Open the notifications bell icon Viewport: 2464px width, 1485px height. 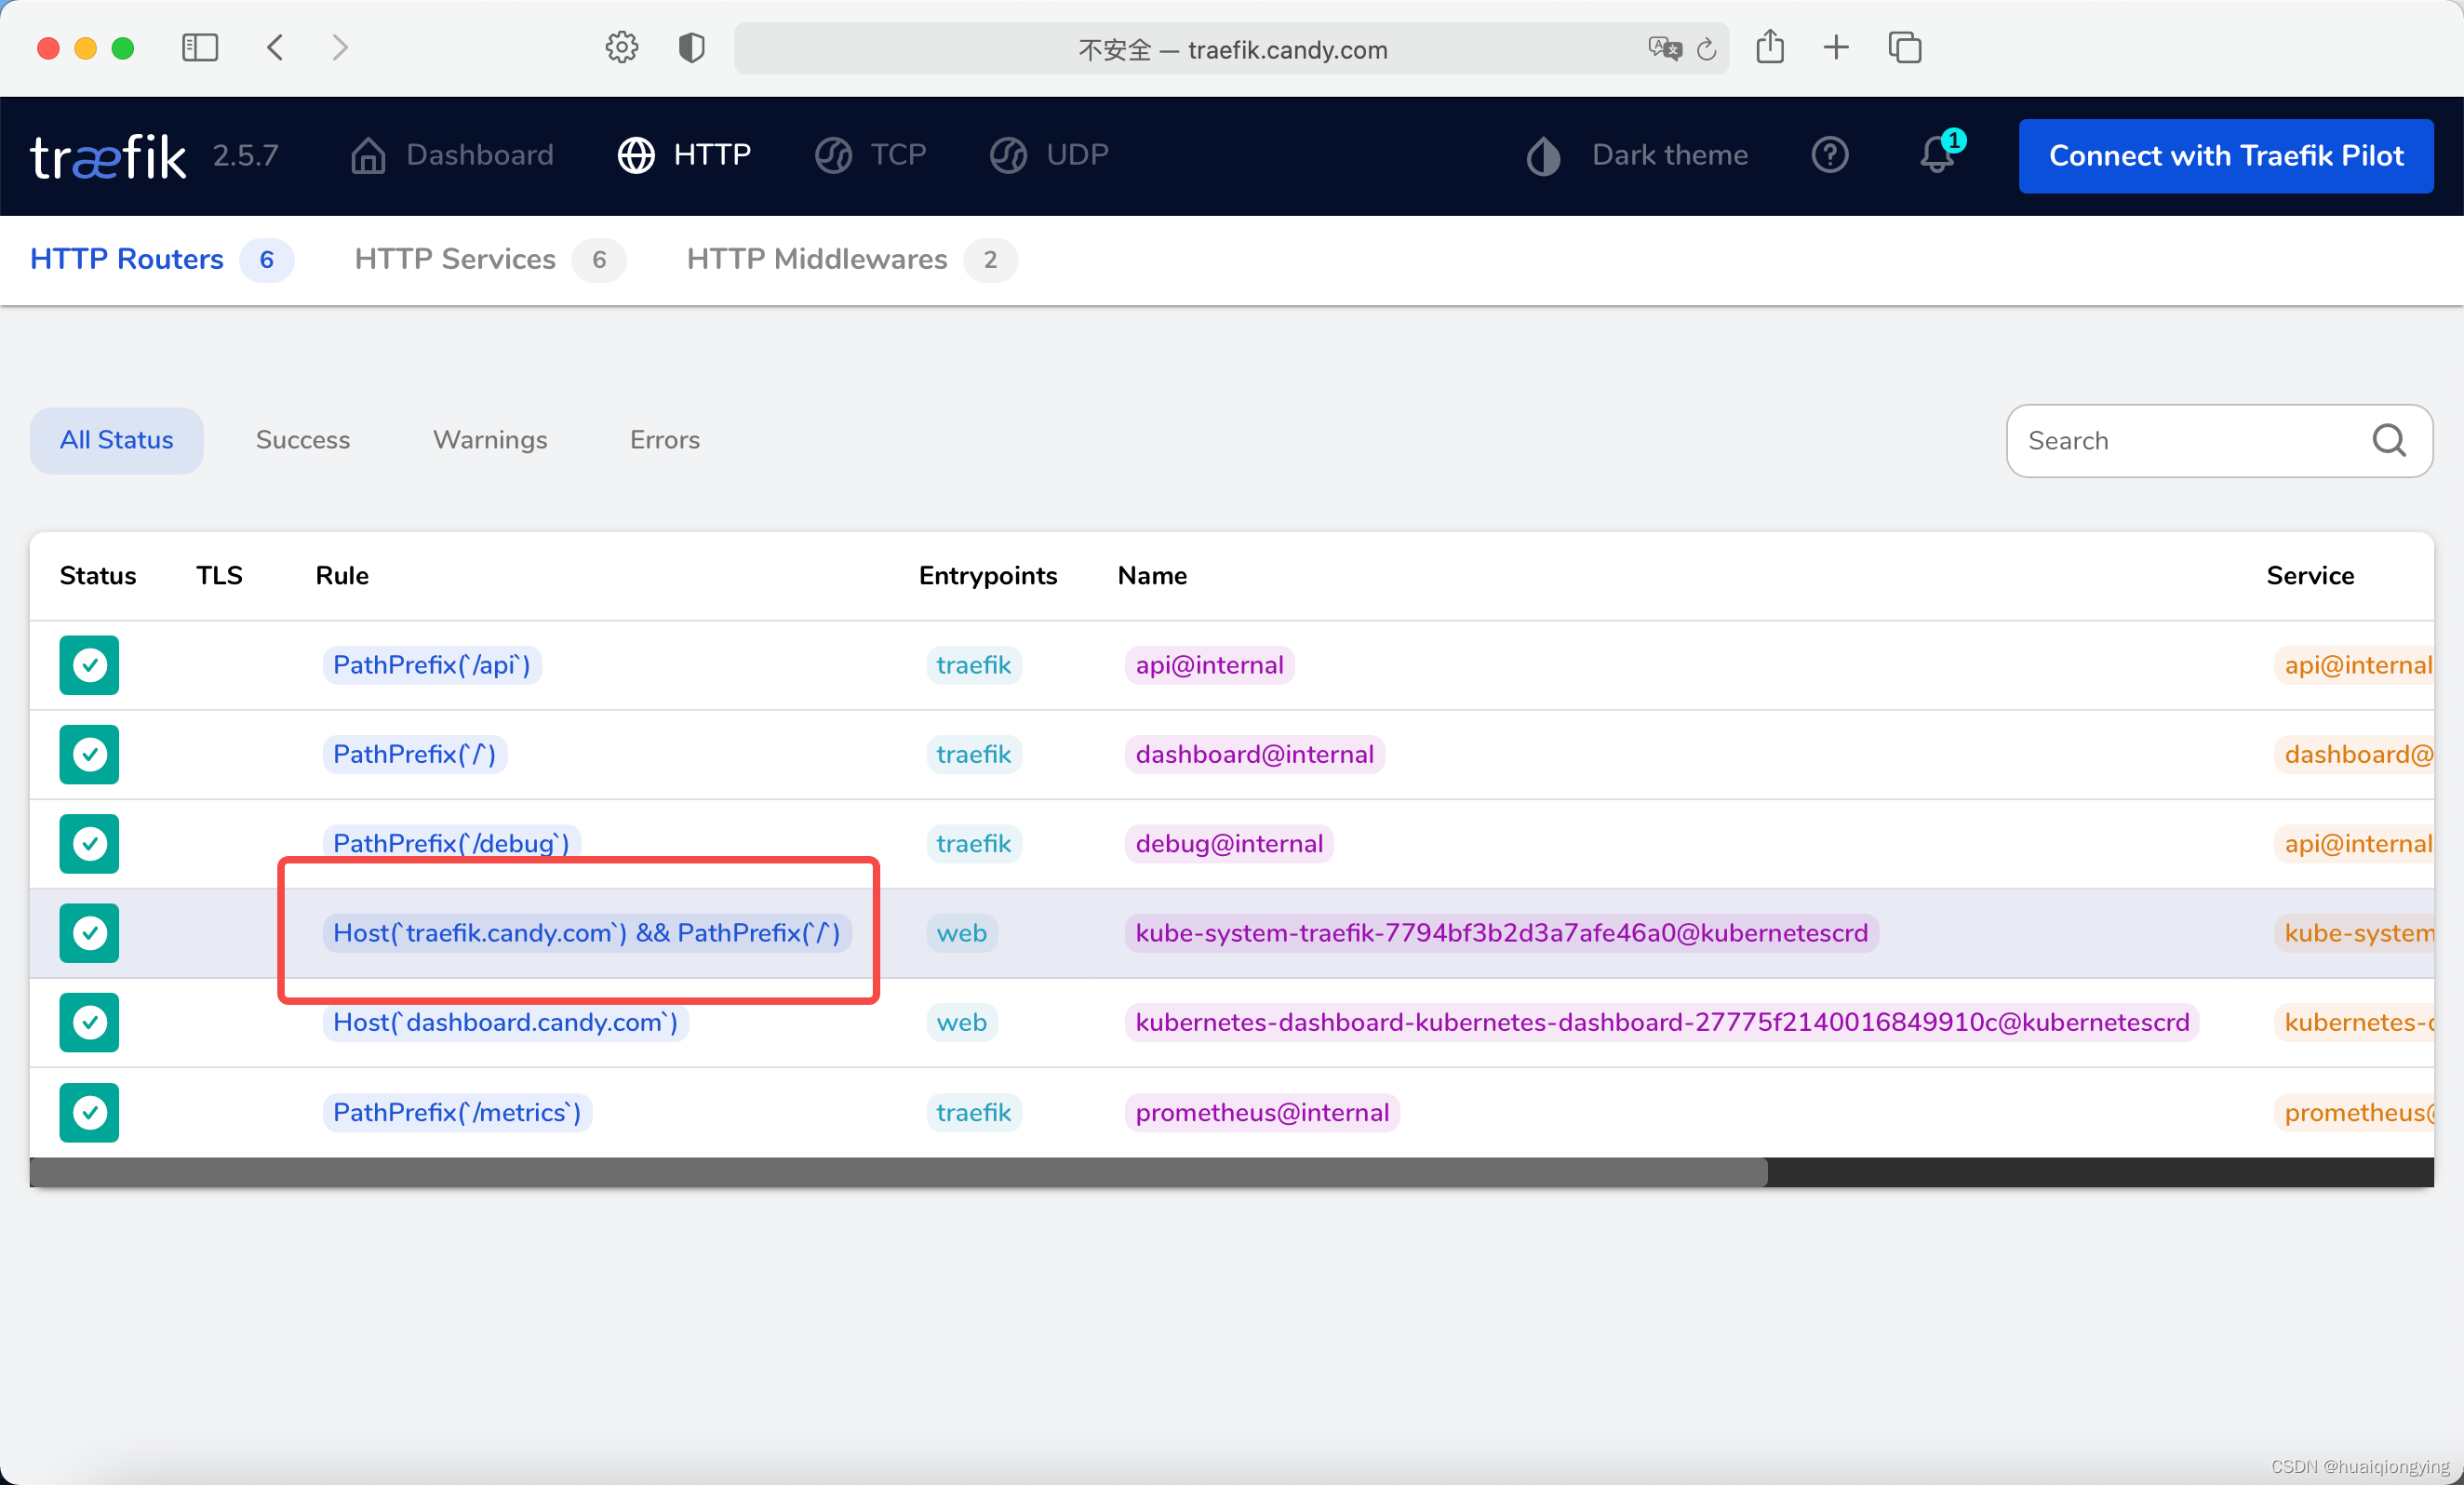pyautogui.click(x=1938, y=155)
